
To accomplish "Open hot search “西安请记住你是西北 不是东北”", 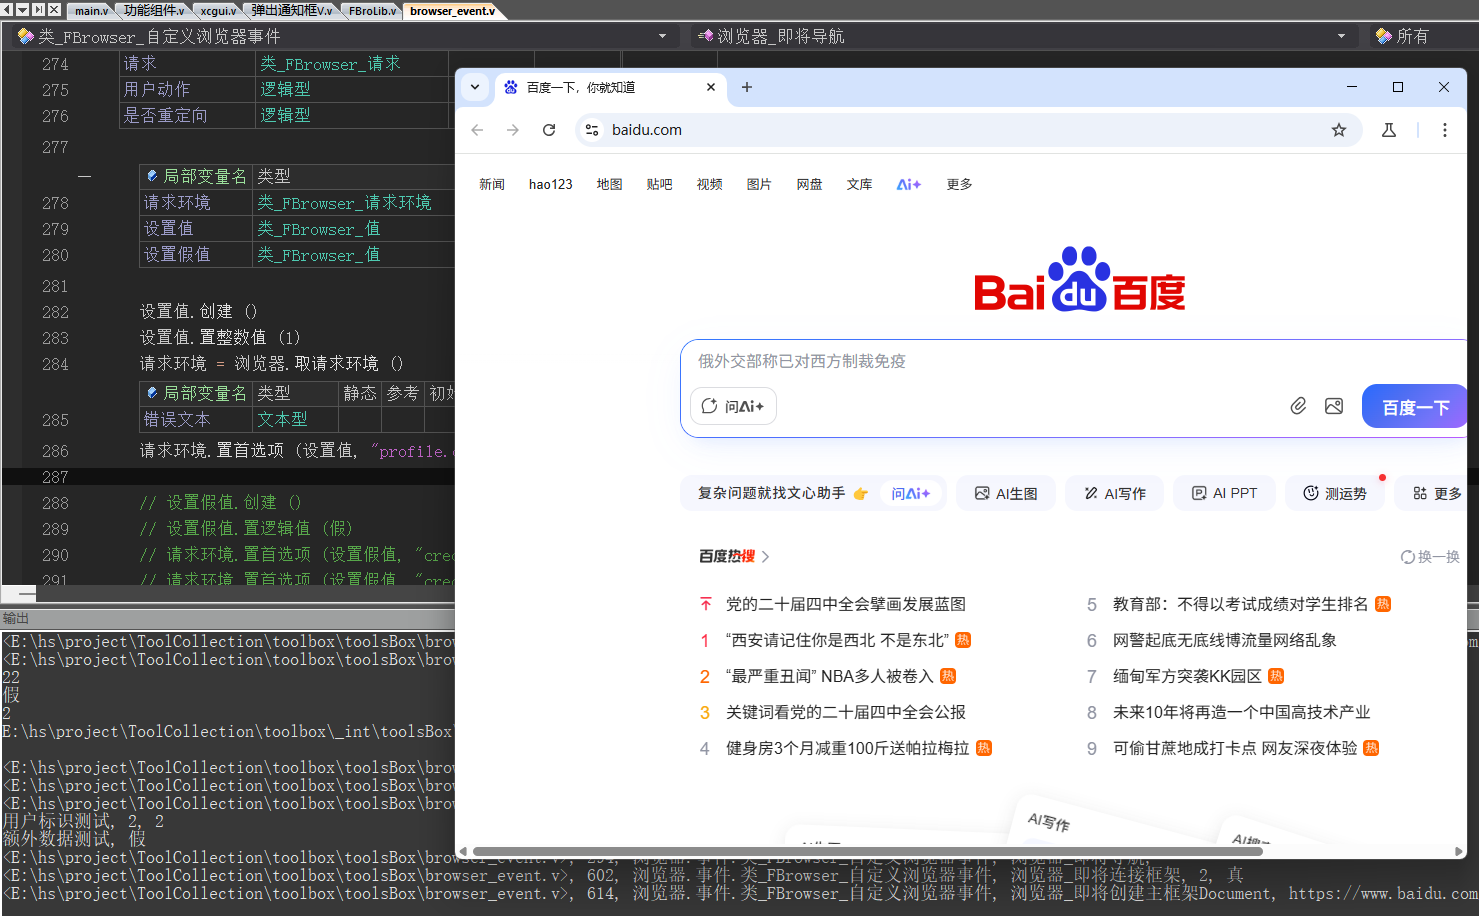I will (x=838, y=640).
